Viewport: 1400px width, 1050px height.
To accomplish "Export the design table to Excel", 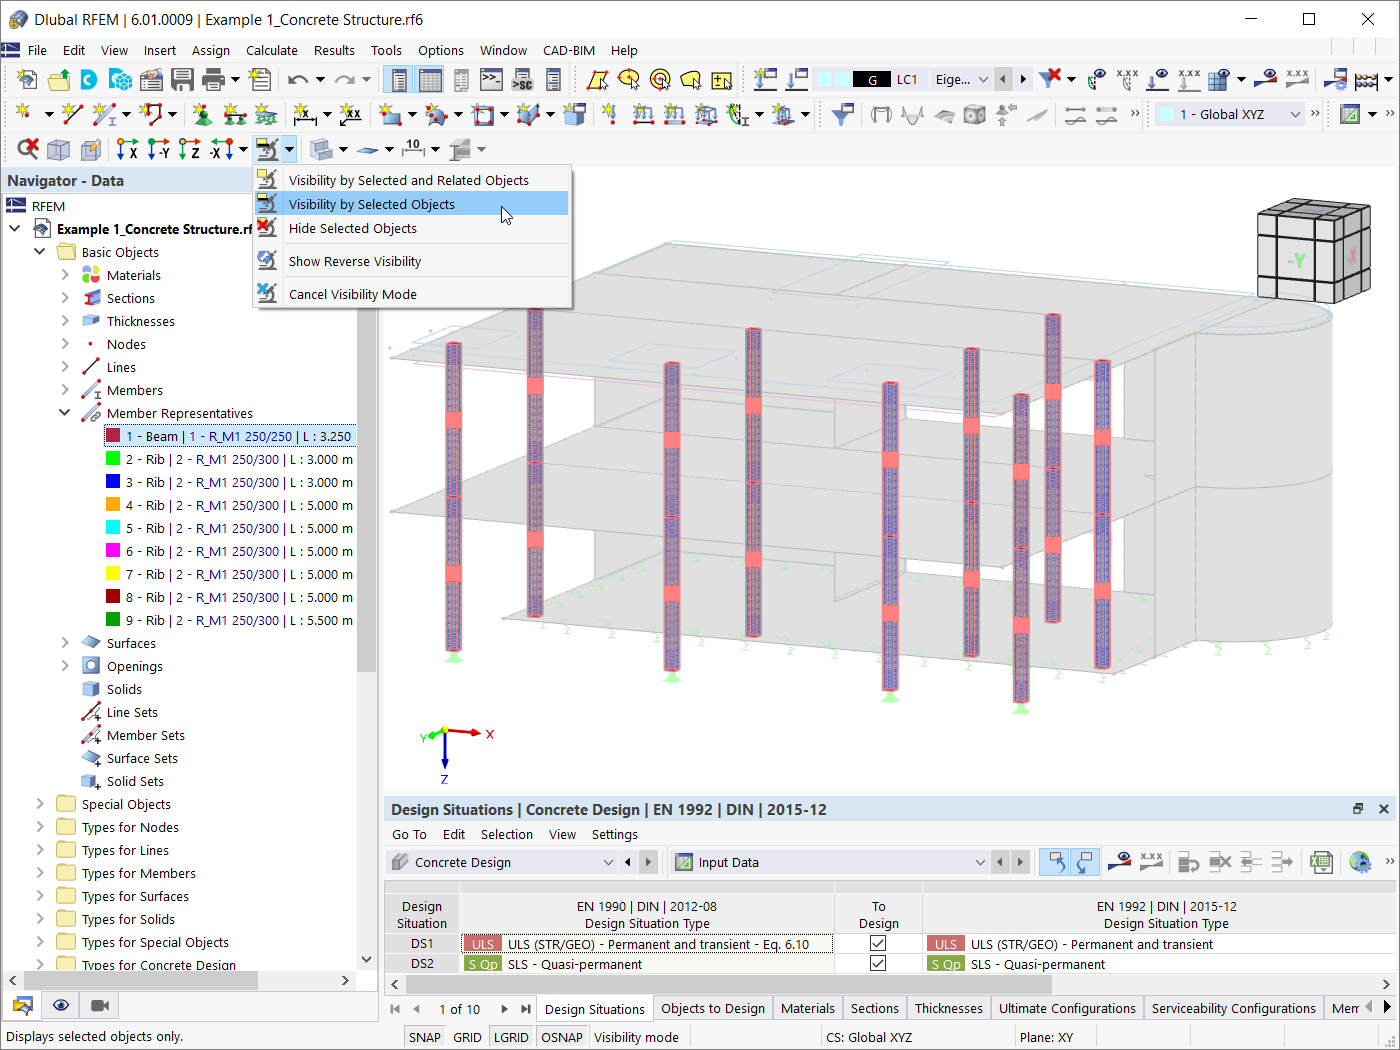I will tap(1321, 861).
